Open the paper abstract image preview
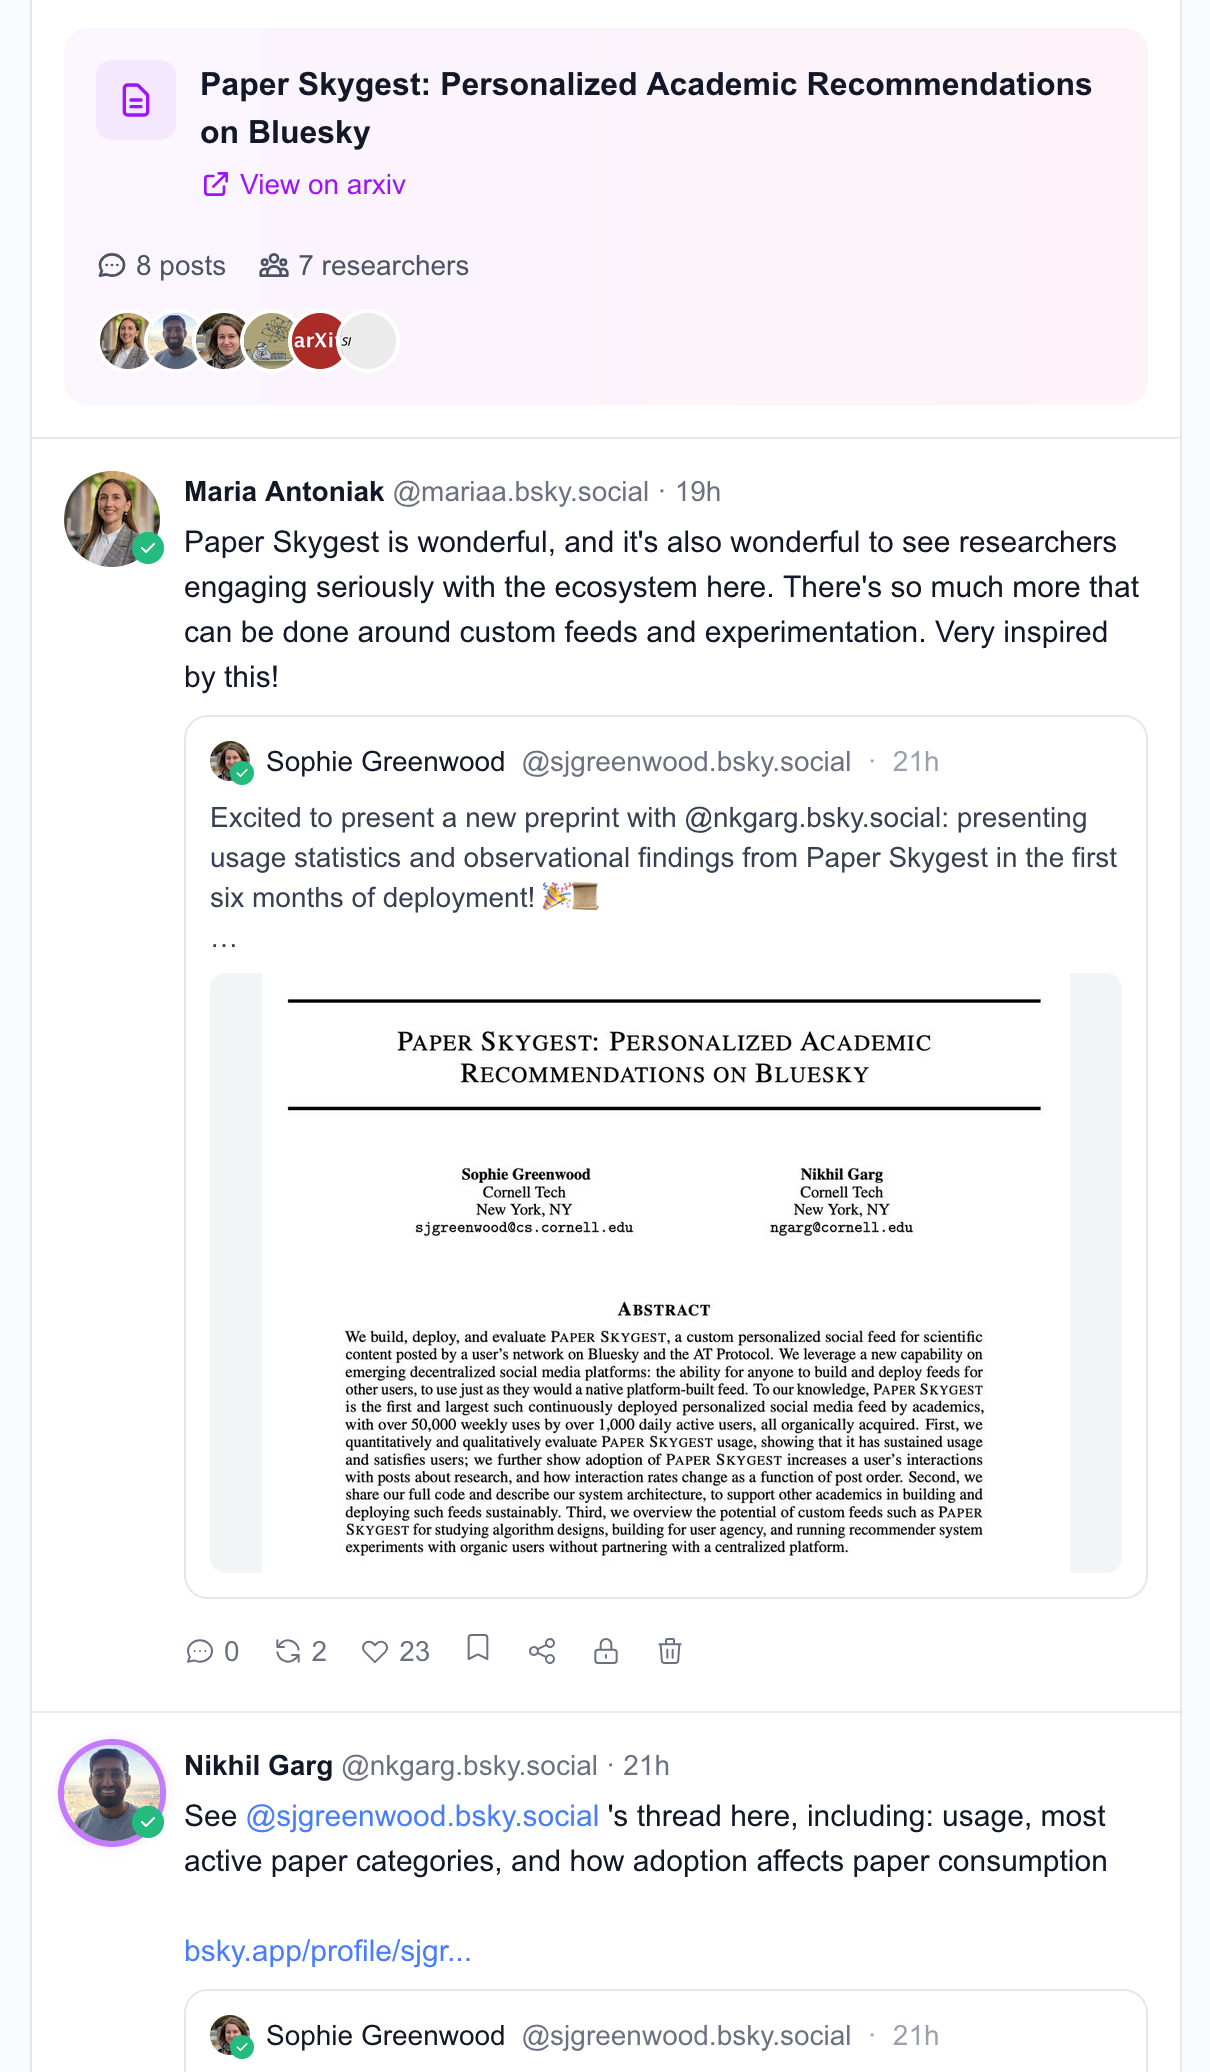The image size is (1210, 2072). coord(665,1272)
